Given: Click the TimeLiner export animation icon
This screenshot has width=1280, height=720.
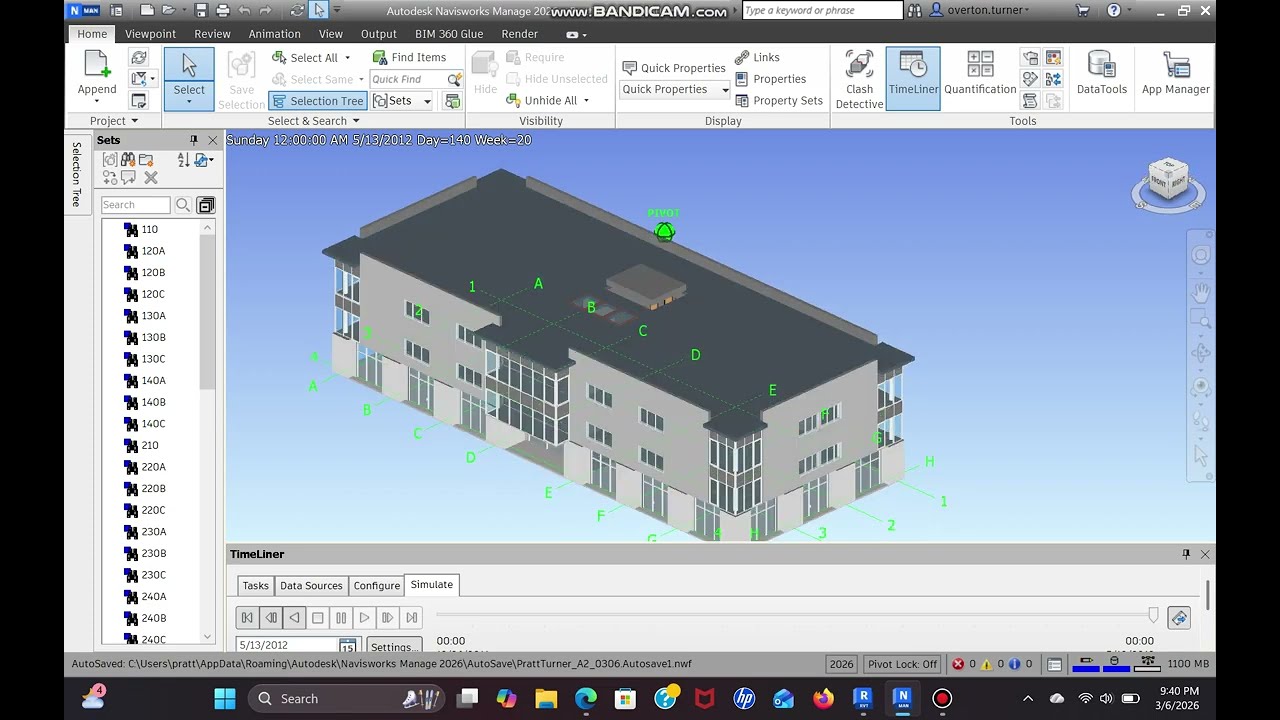Looking at the screenshot, I should coord(1179,618).
